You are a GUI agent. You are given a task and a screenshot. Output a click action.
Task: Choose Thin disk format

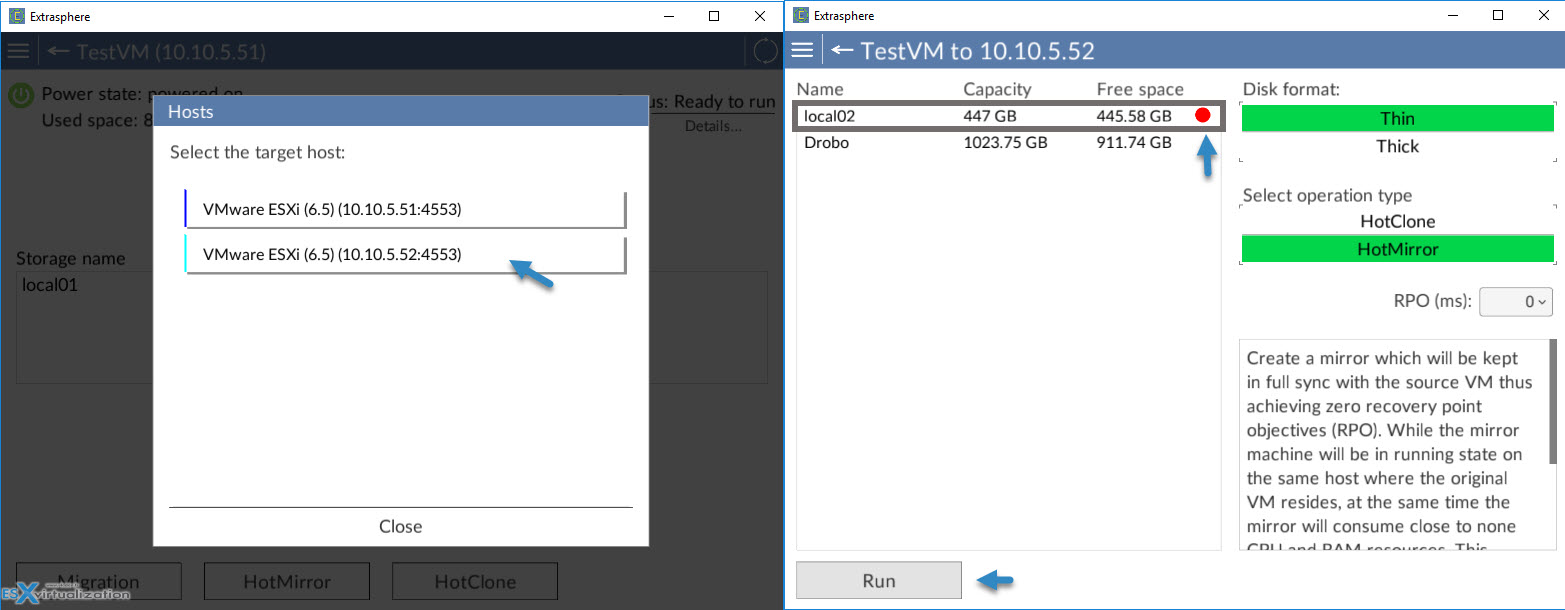pyautogui.click(x=1397, y=118)
